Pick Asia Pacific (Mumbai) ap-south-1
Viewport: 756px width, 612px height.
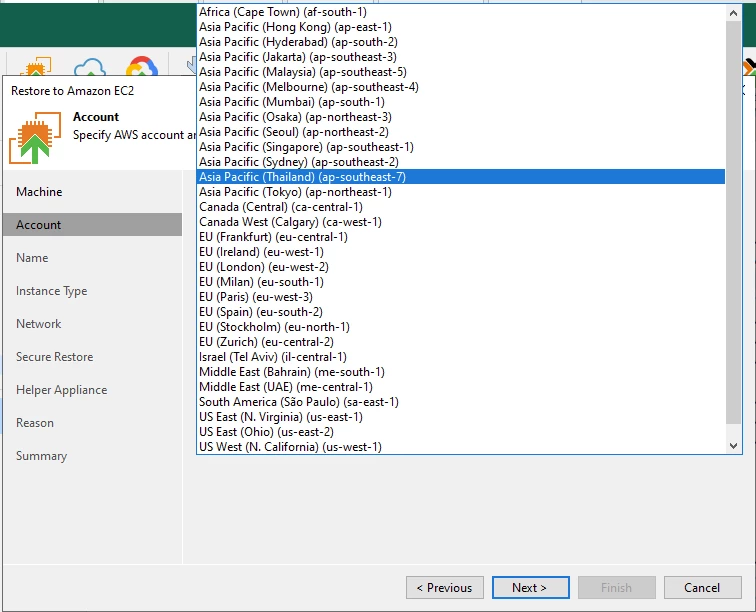pyautogui.click(x=461, y=102)
